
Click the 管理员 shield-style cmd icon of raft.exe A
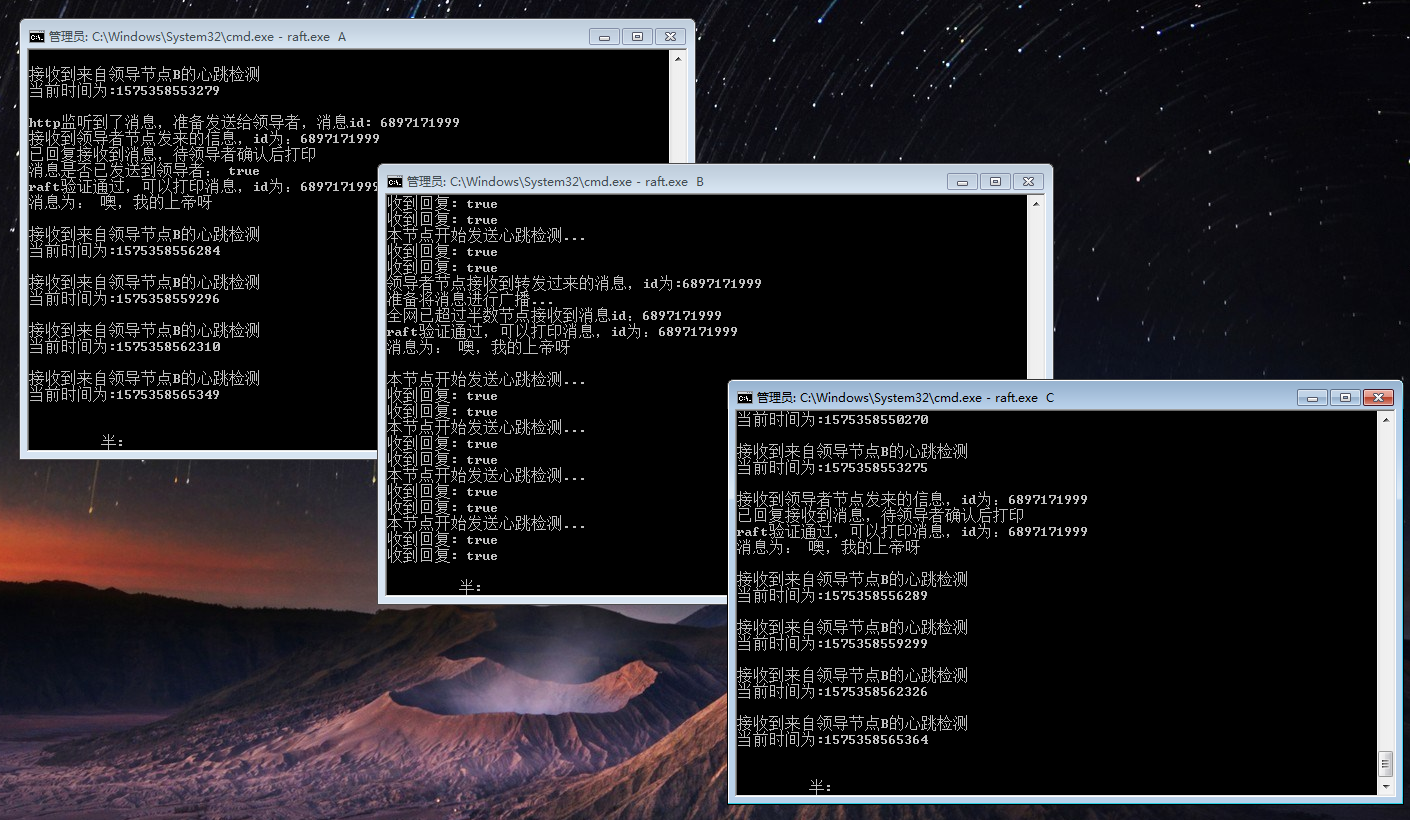(35, 36)
